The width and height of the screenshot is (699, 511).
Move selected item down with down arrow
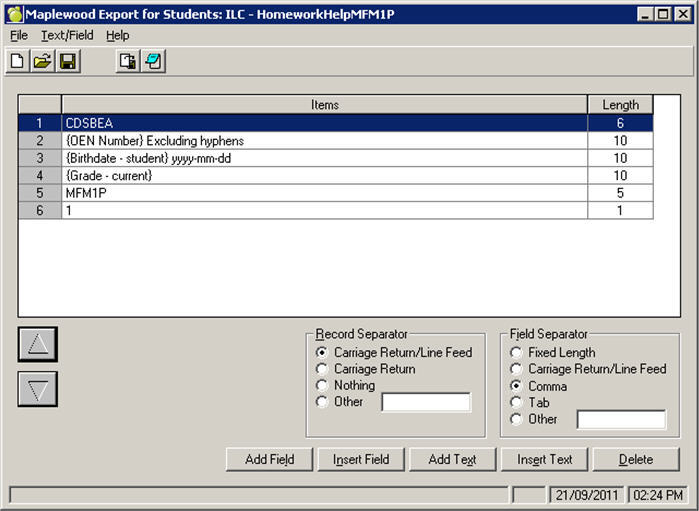coord(38,389)
